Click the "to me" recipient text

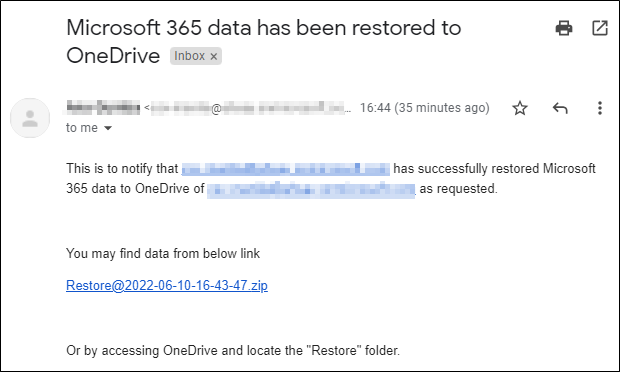(82, 128)
